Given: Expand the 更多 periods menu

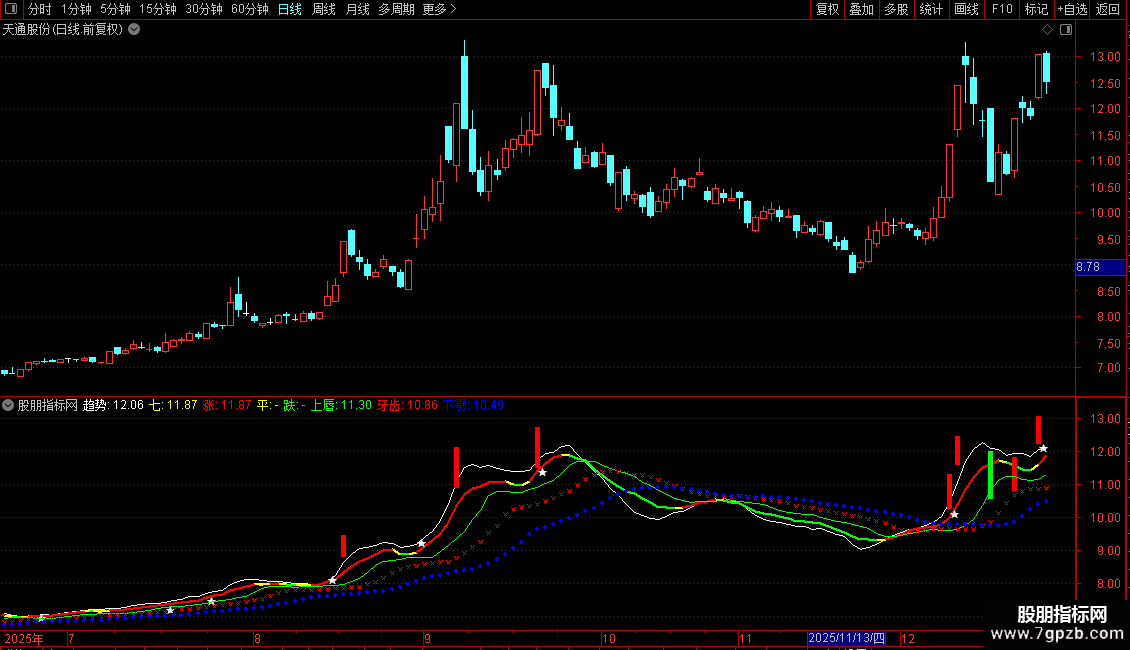Looking at the screenshot, I should (x=439, y=9).
